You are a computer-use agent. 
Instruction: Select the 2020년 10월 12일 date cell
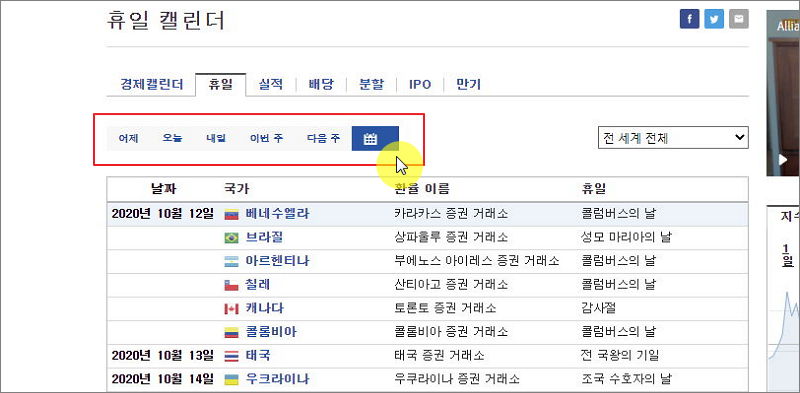163,214
